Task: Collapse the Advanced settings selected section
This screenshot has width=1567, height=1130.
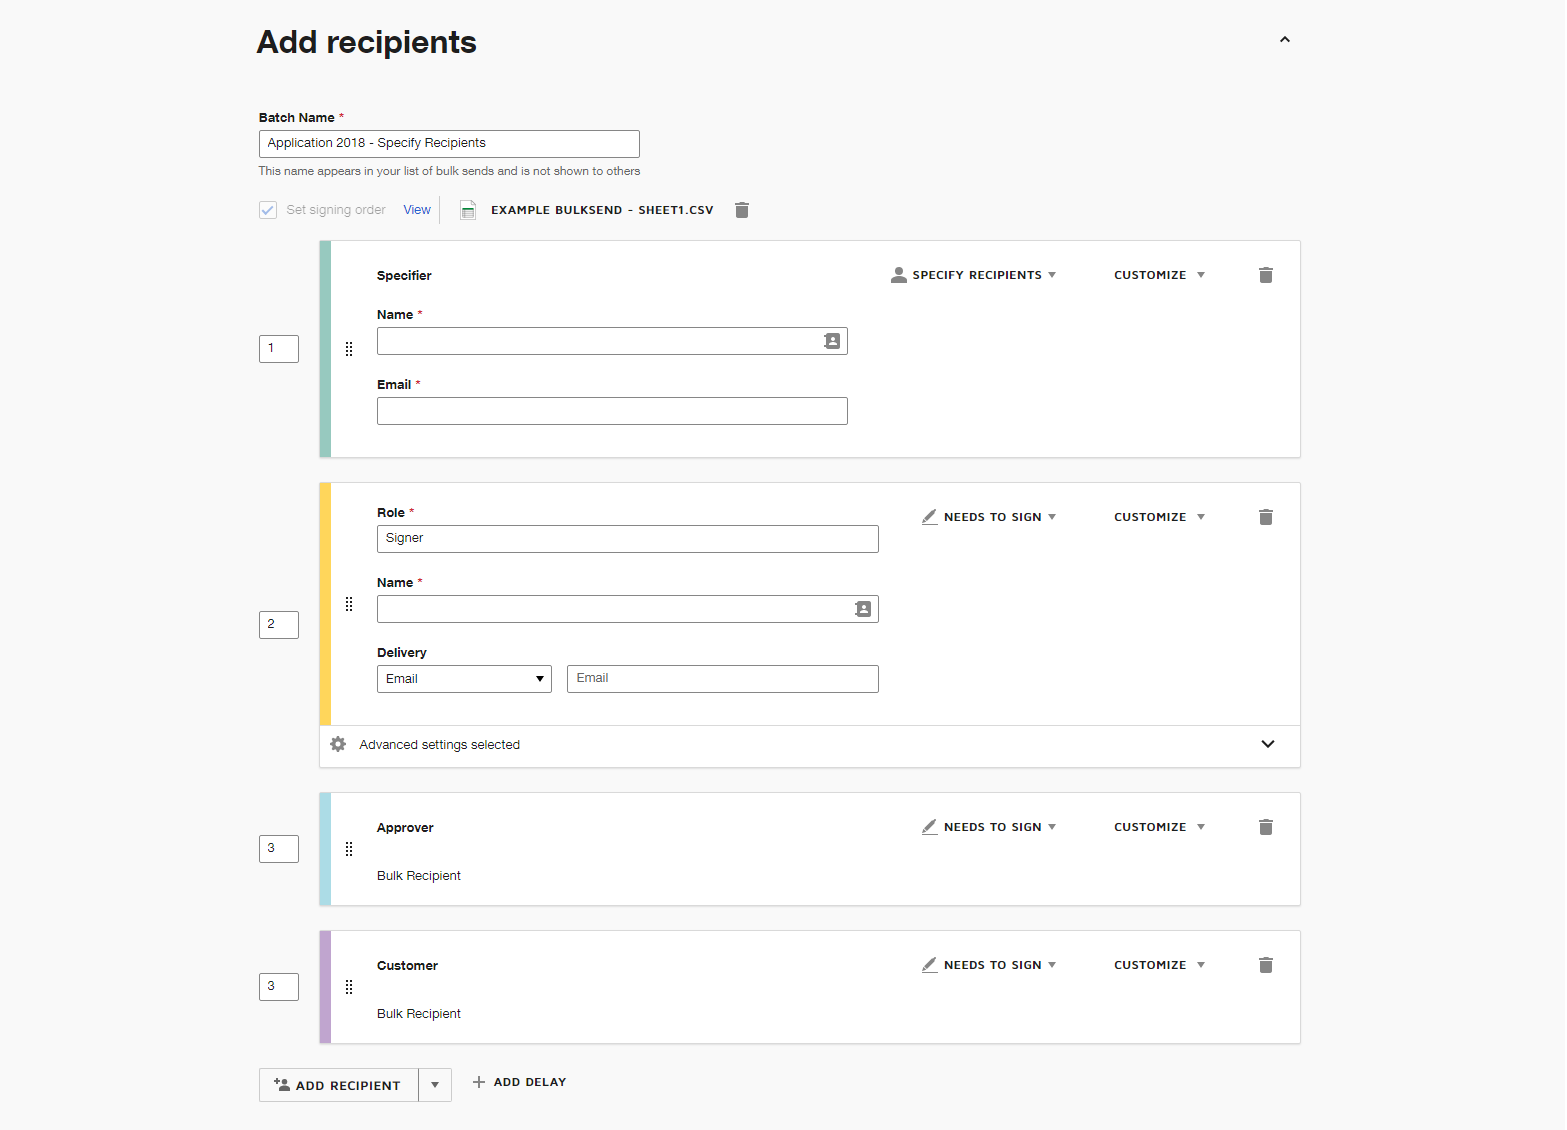Action: (x=1267, y=744)
